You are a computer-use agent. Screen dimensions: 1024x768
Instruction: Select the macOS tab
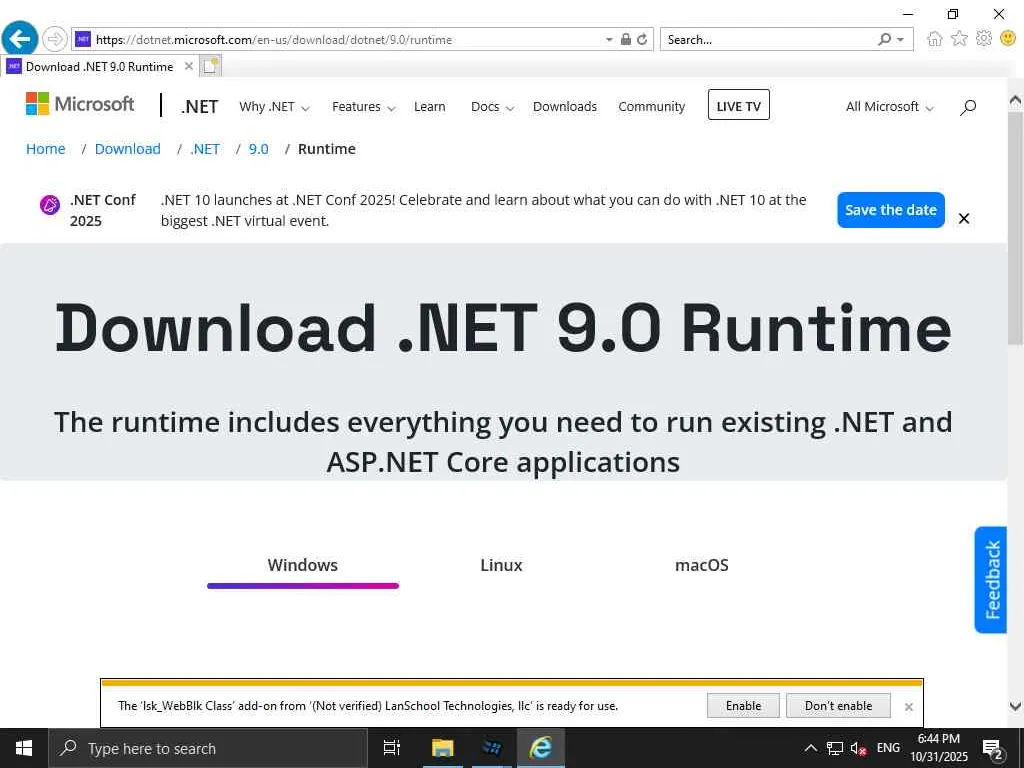click(701, 566)
